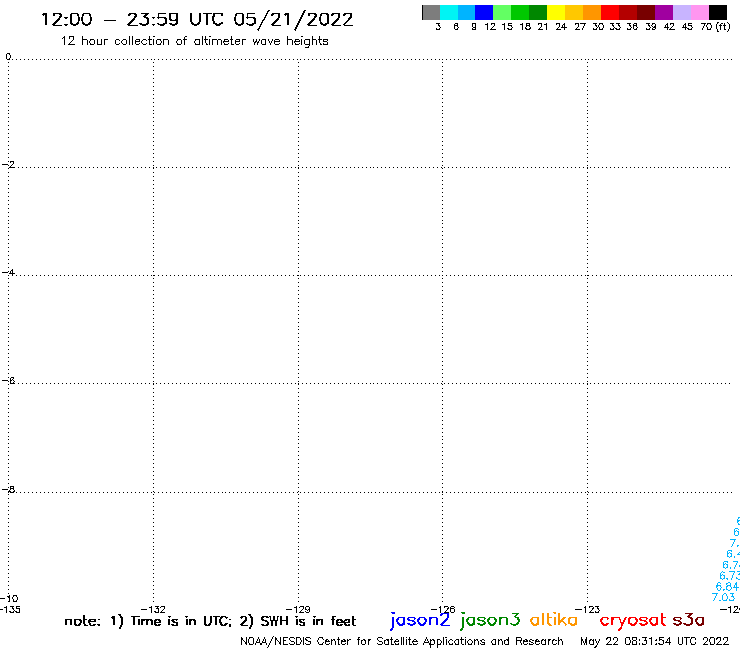
Task: Click the legend value 45
Action: click(687, 27)
